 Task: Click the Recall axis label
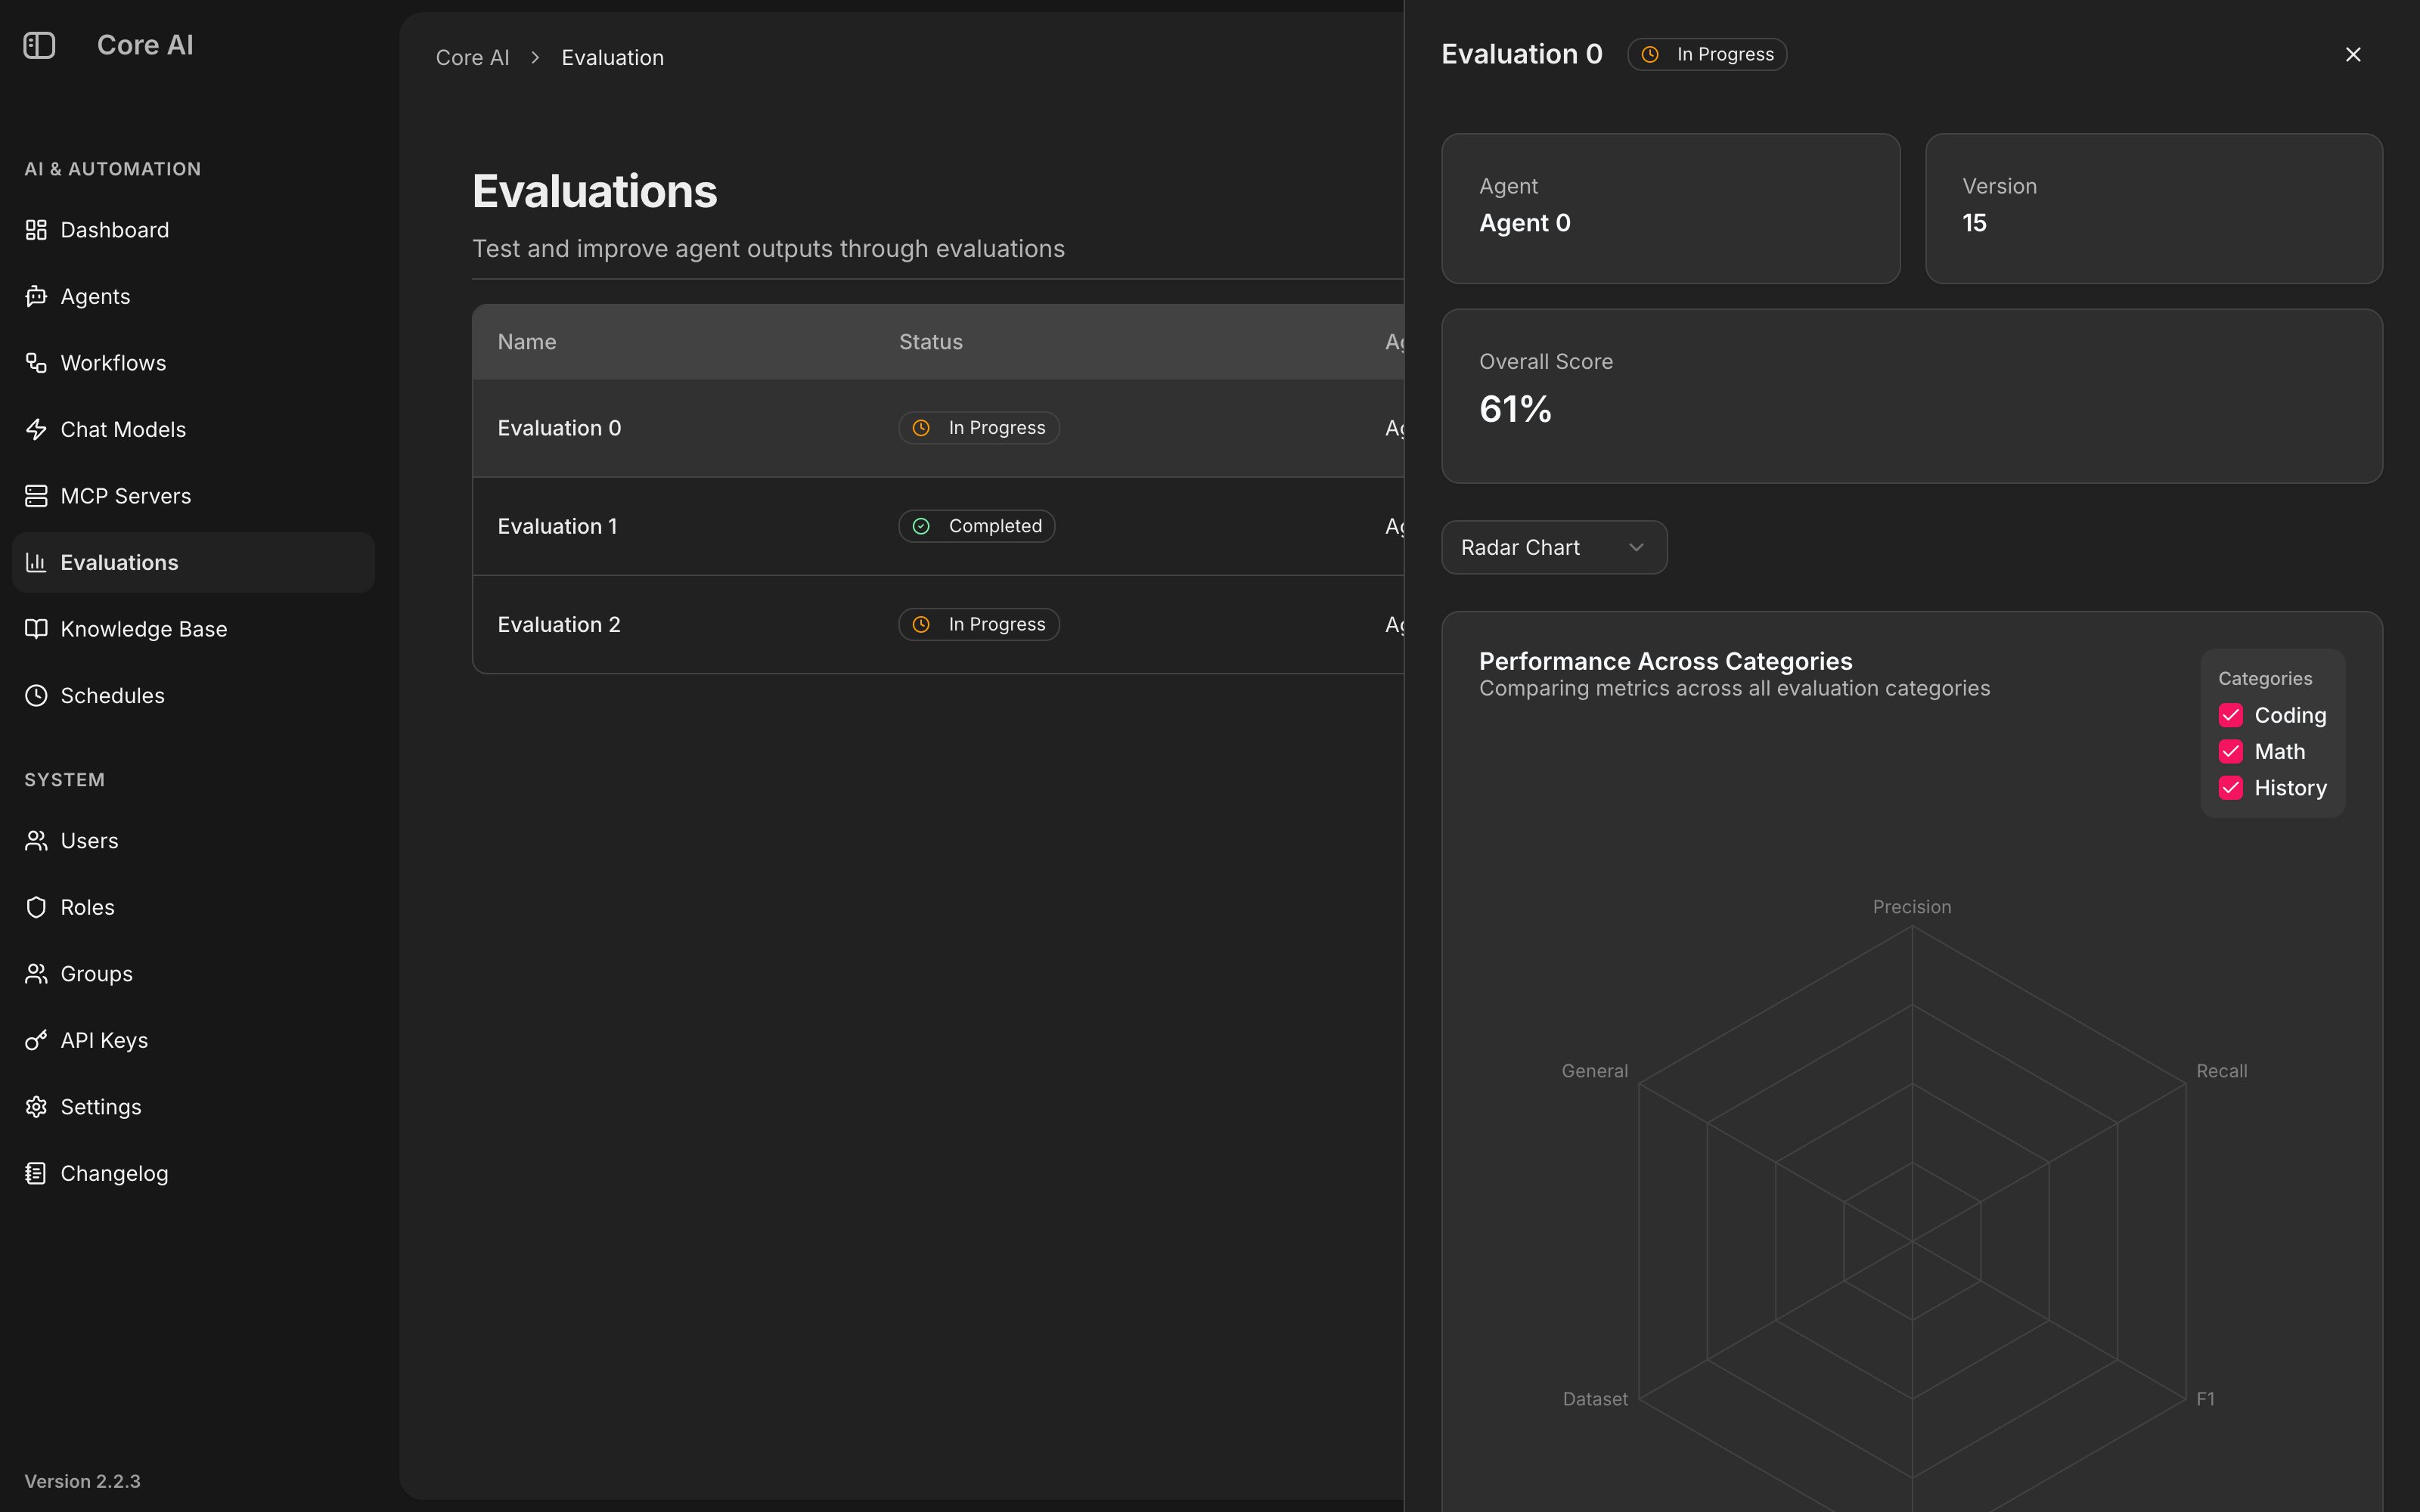2222,1071
